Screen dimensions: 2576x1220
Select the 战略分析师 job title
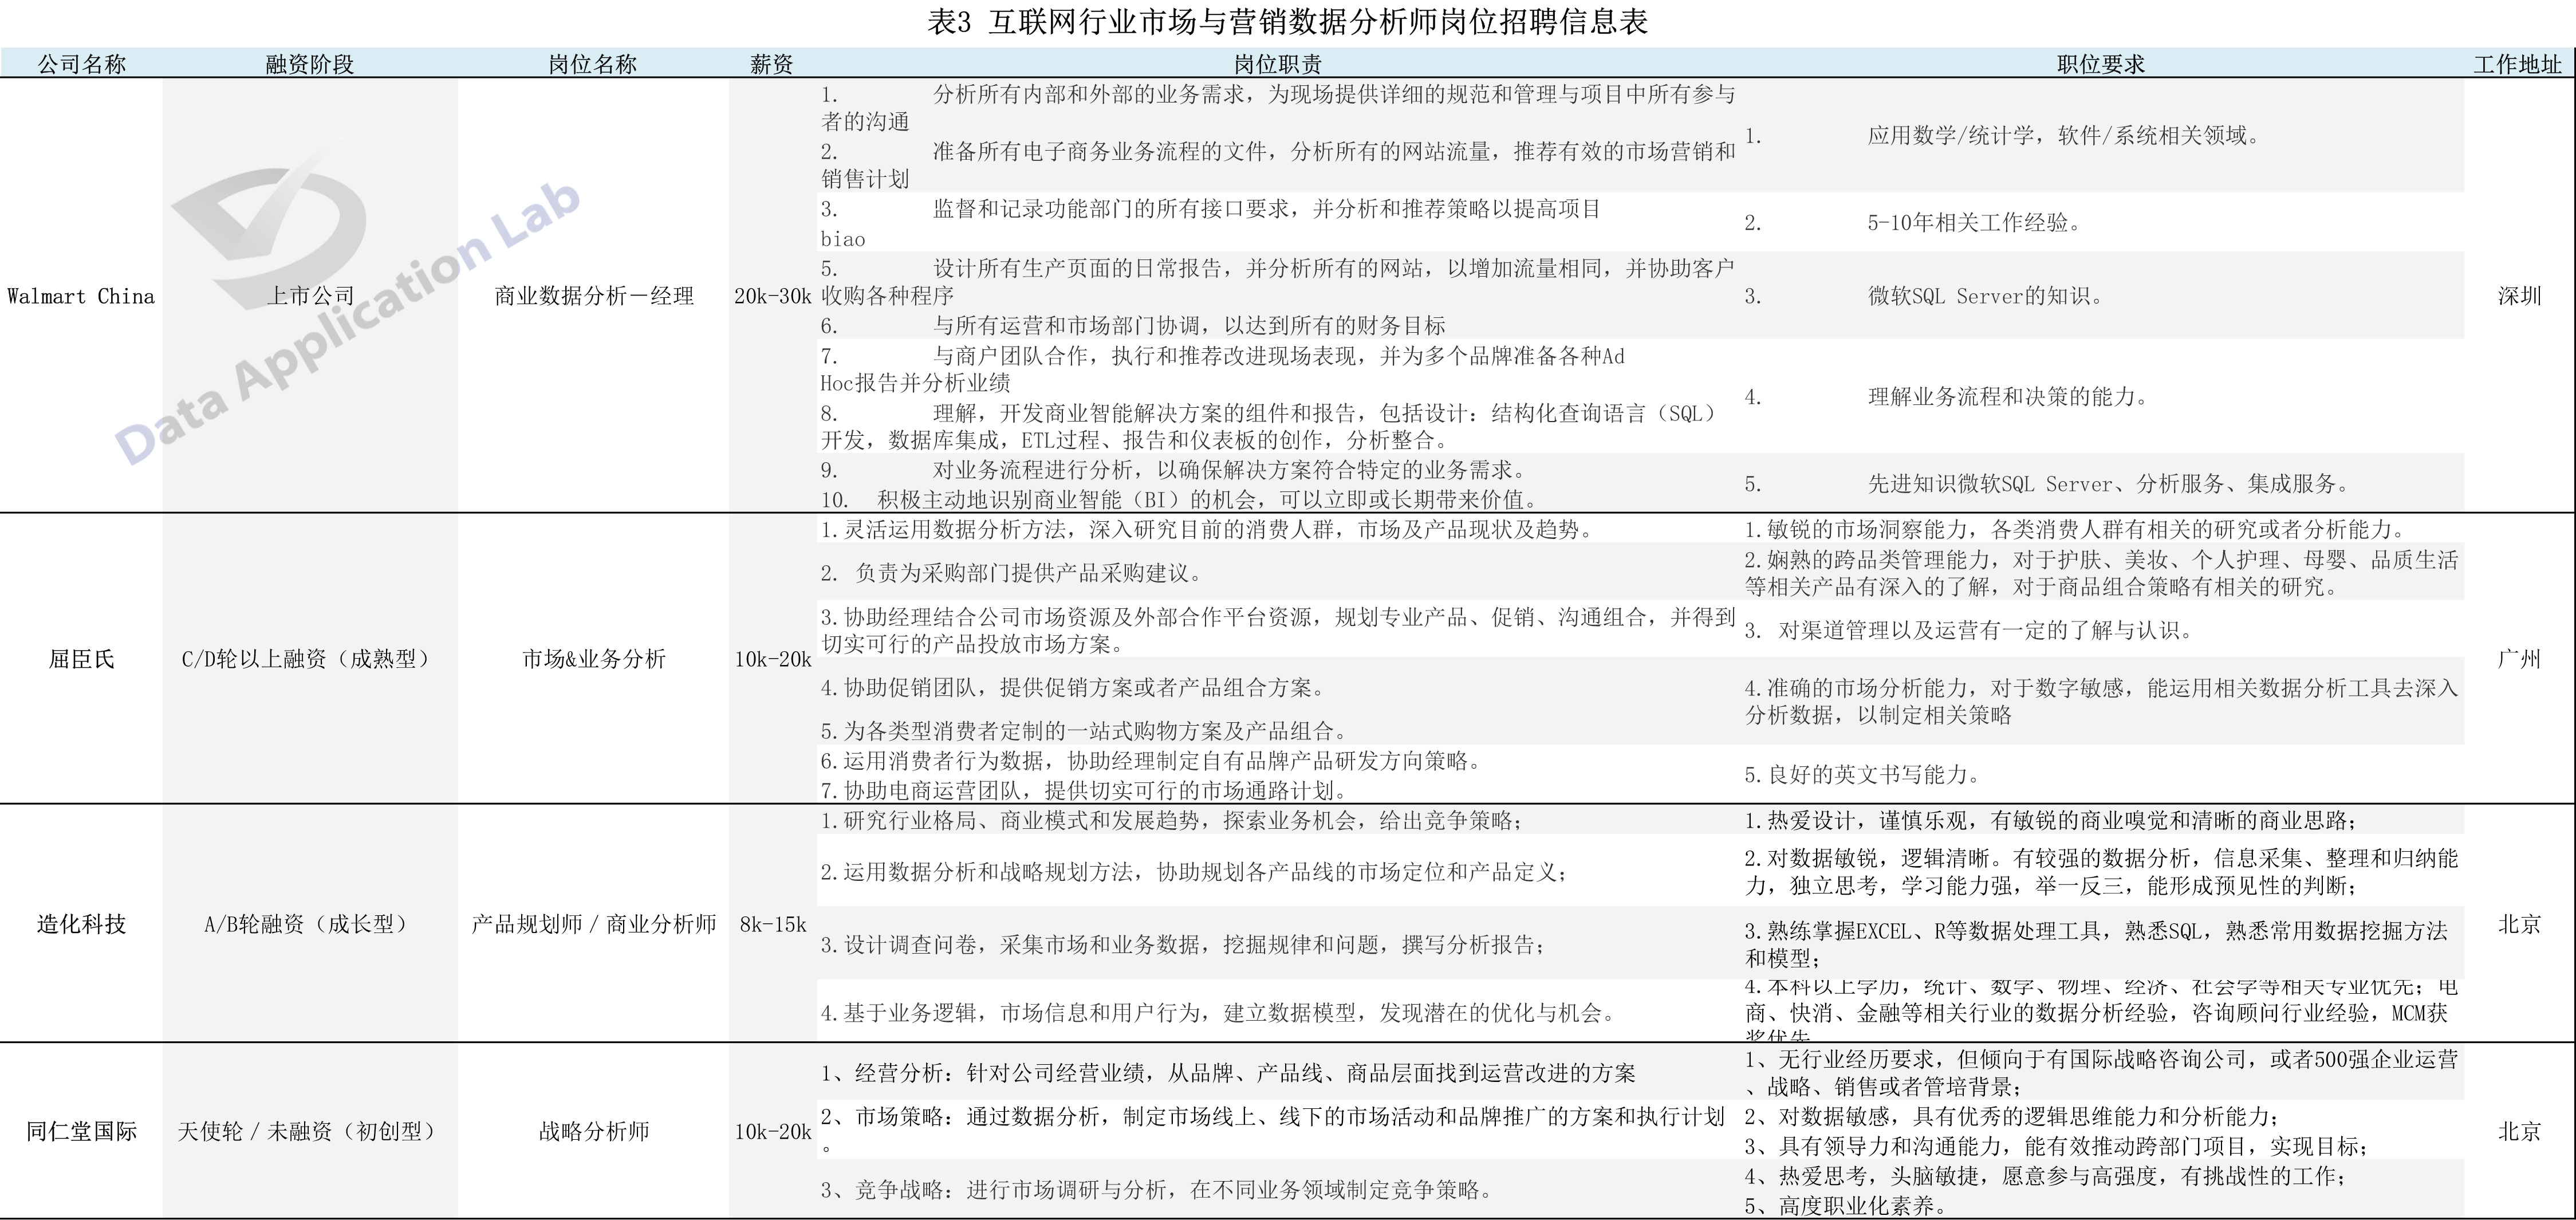[x=593, y=1131]
